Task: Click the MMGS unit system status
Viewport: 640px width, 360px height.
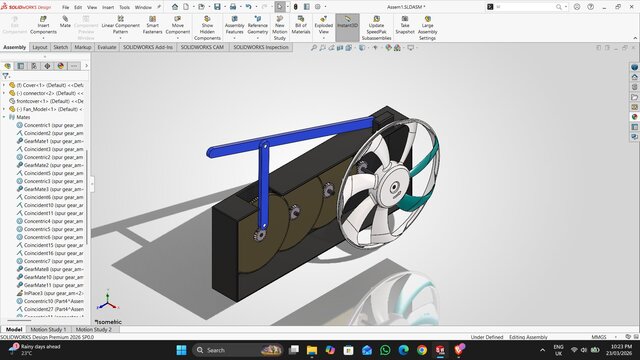Action: coord(599,337)
